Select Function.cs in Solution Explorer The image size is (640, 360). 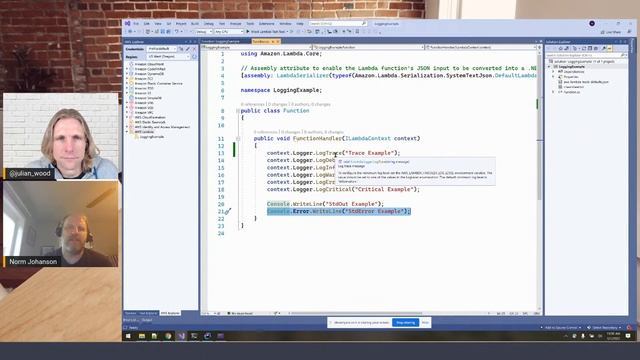(571, 92)
